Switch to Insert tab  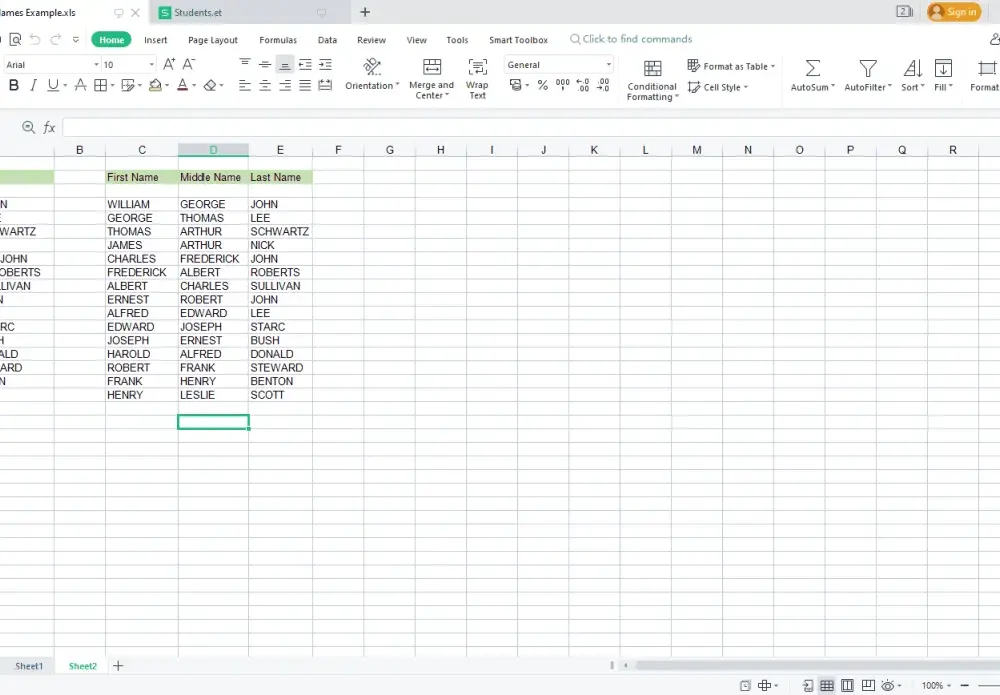click(156, 40)
